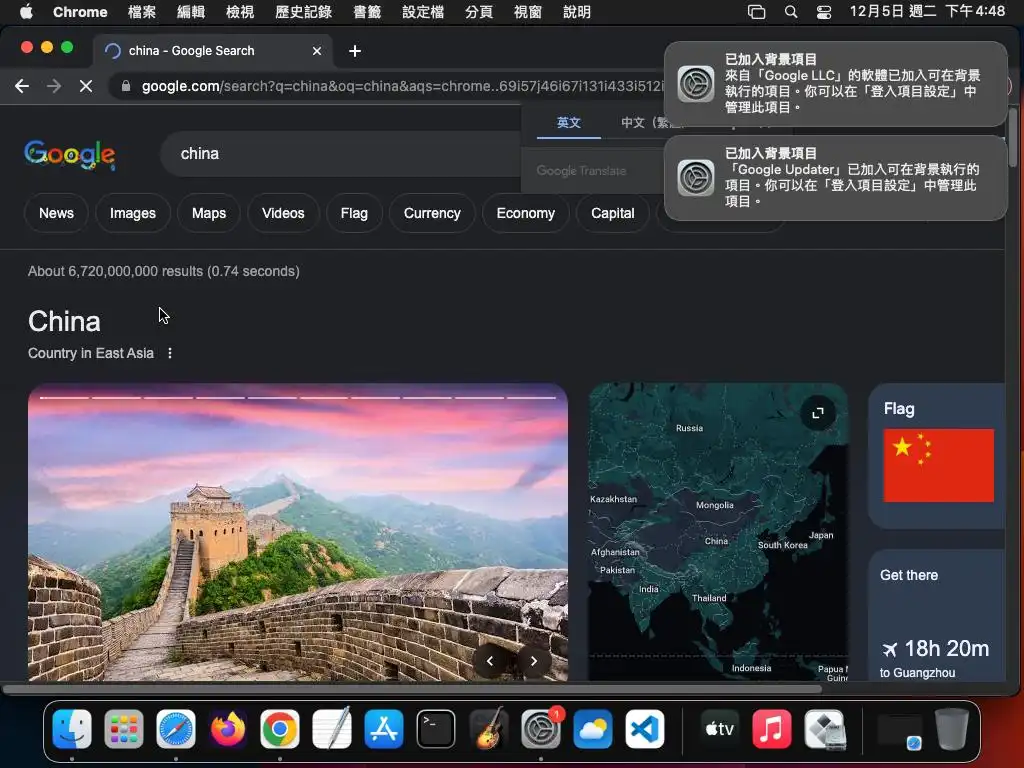Open the Music app in dock
The height and width of the screenshot is (768, 1024).
click(x=771, y=729)
